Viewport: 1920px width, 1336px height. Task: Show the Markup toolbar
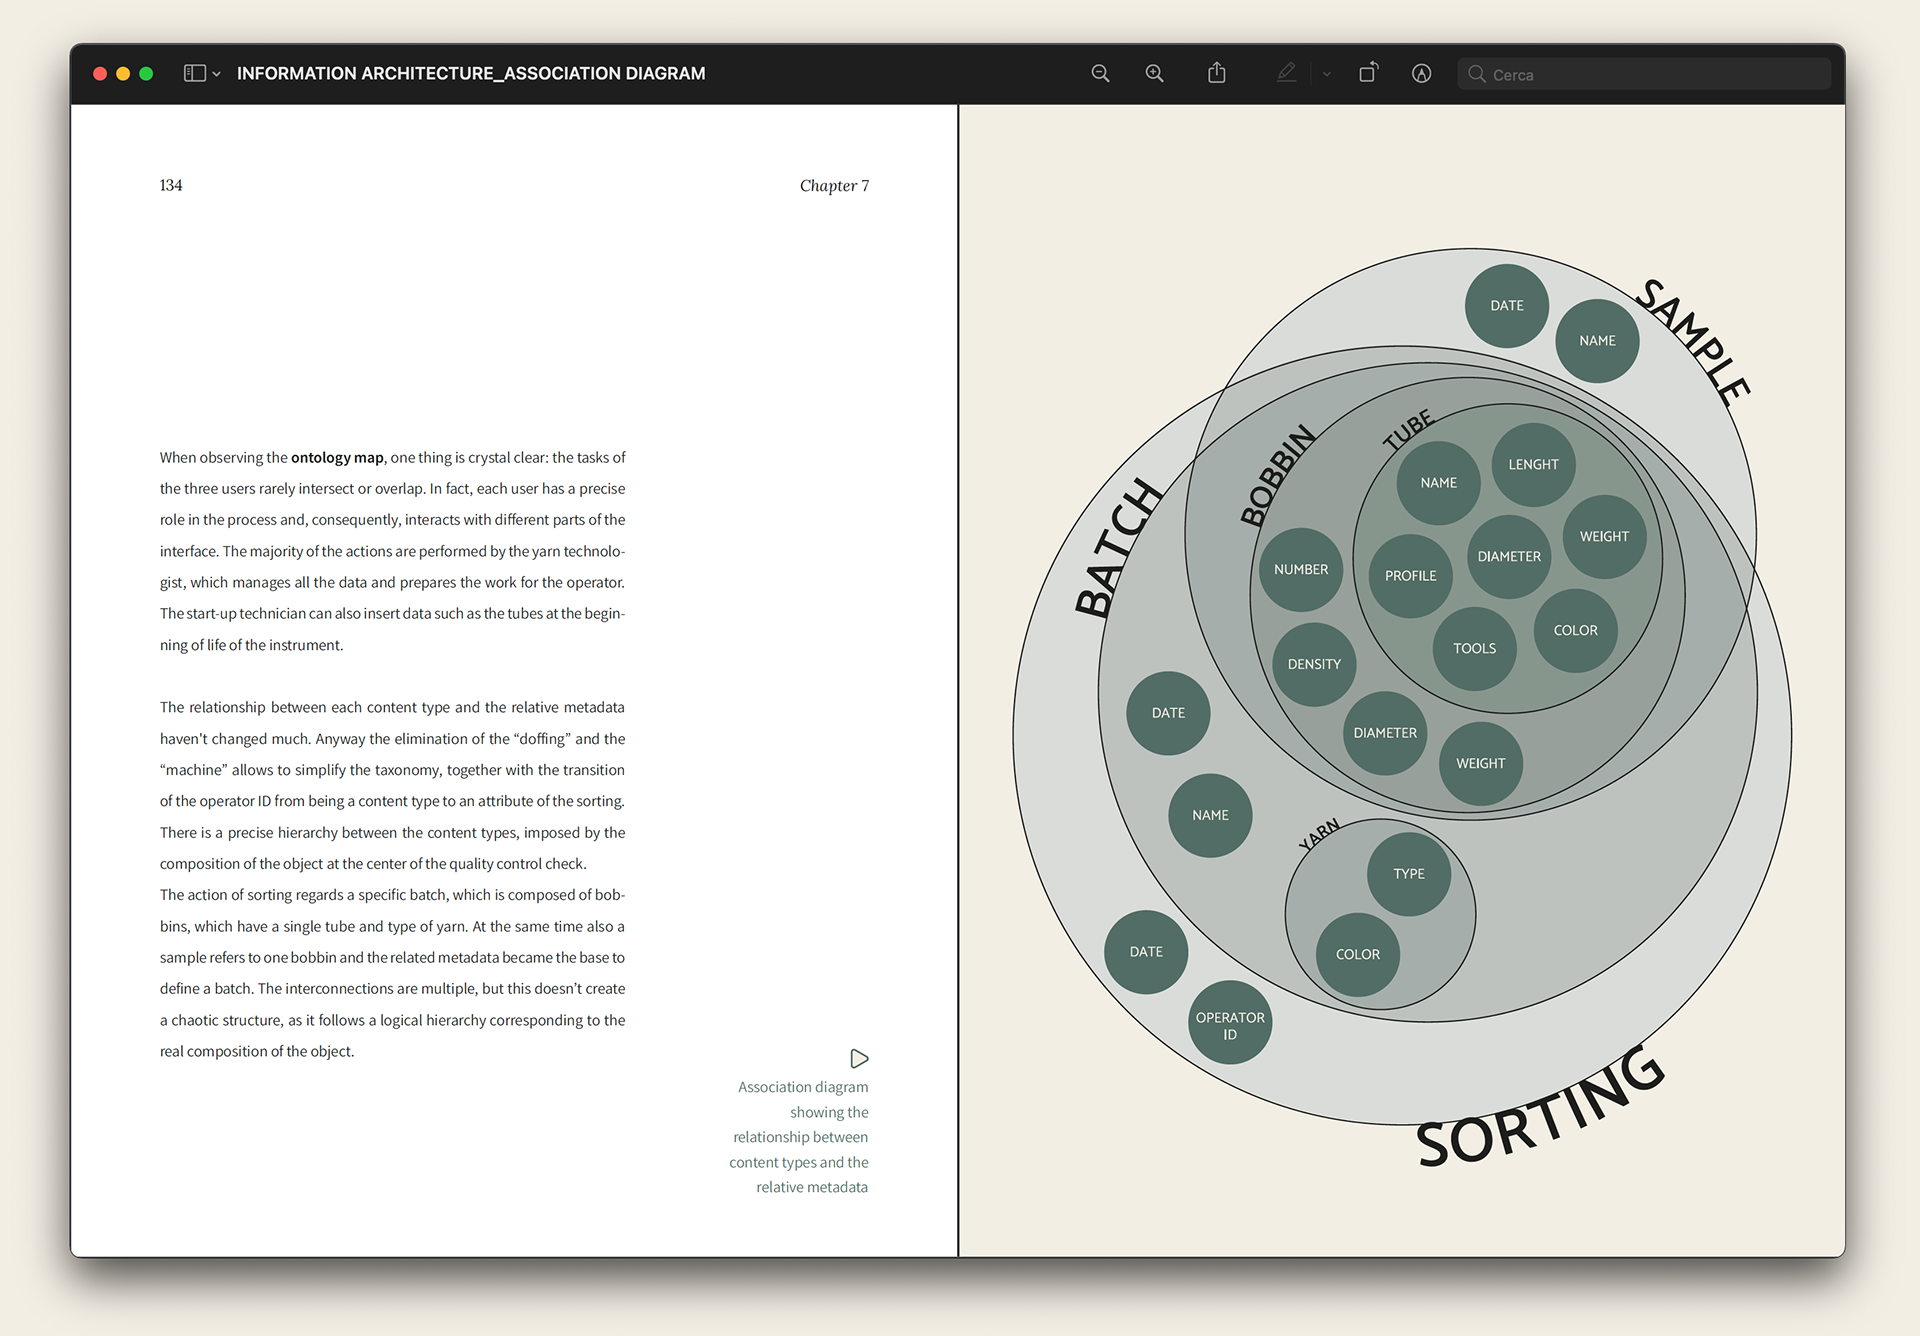pyautogui.click(x=1421, y=73)
